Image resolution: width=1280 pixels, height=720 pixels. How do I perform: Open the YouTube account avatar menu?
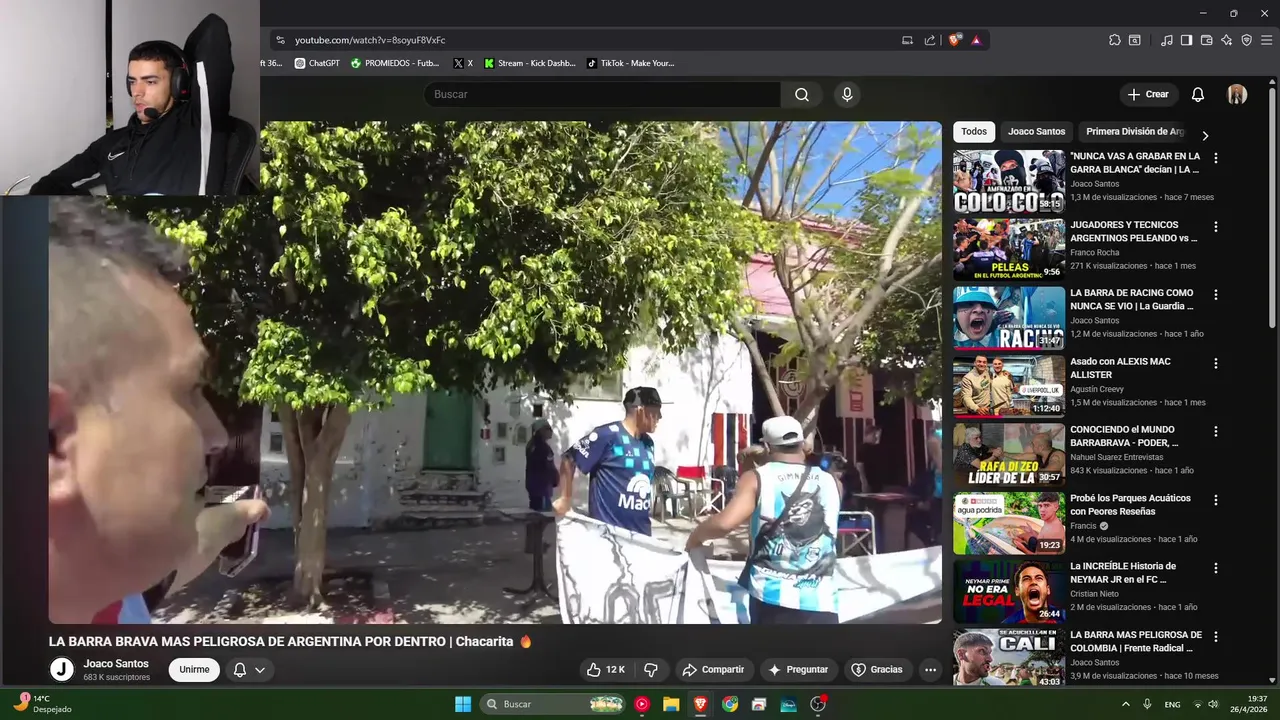point(1237,94)
